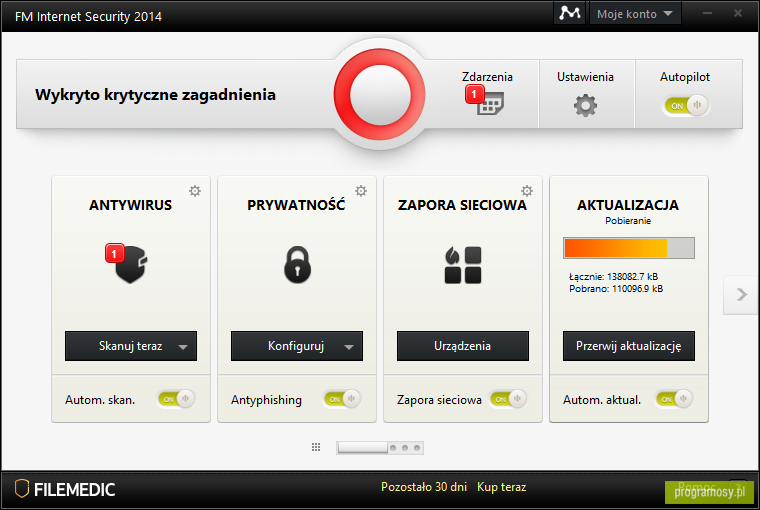Click the Prywatność padlock icon

[297, 264]
